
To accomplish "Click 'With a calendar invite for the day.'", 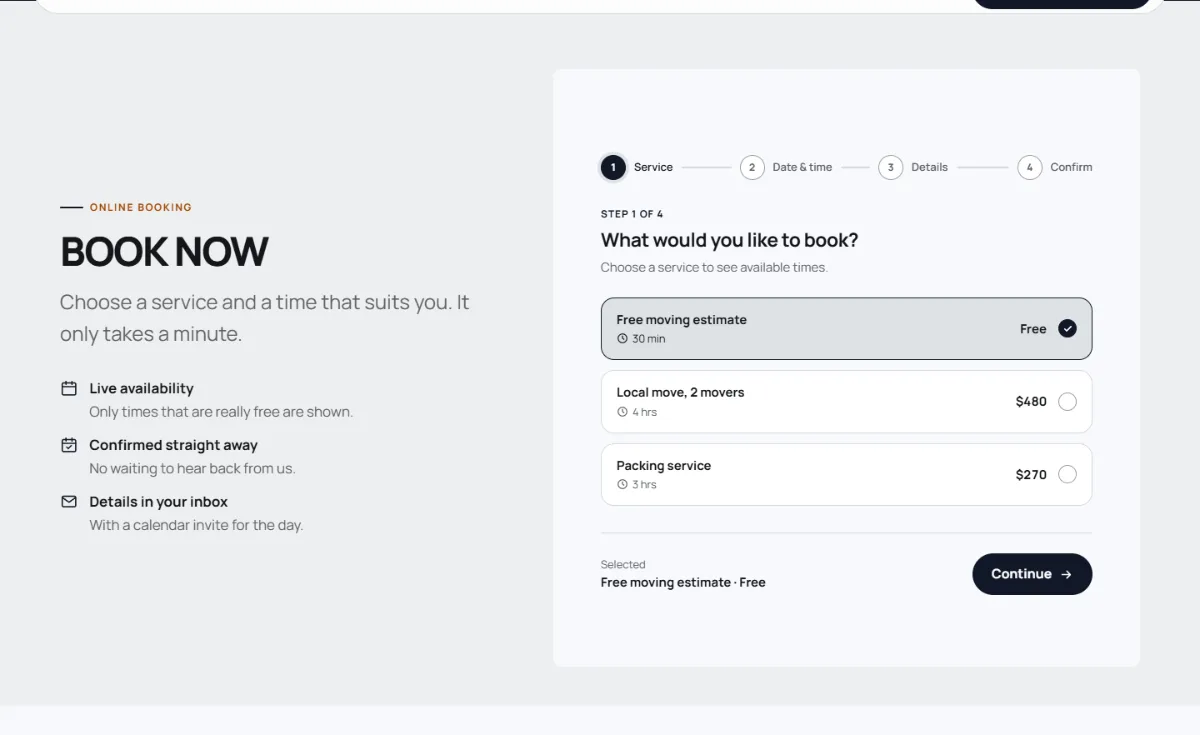I will (x=196, y=525).
